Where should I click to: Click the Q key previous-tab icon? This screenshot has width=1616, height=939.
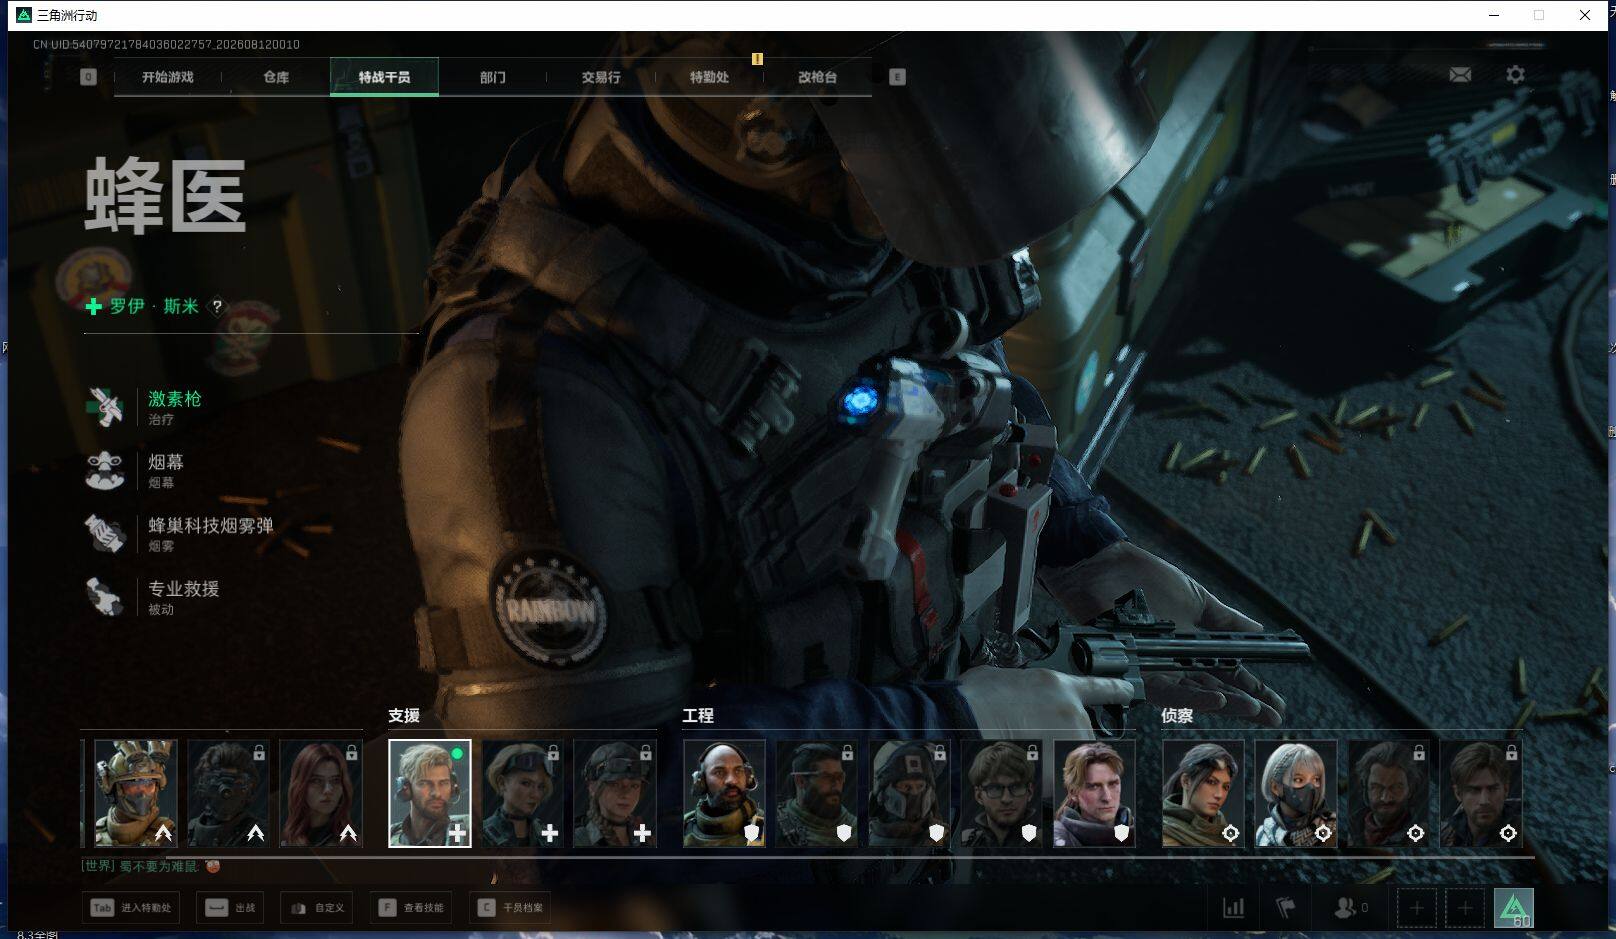point(89,77)
